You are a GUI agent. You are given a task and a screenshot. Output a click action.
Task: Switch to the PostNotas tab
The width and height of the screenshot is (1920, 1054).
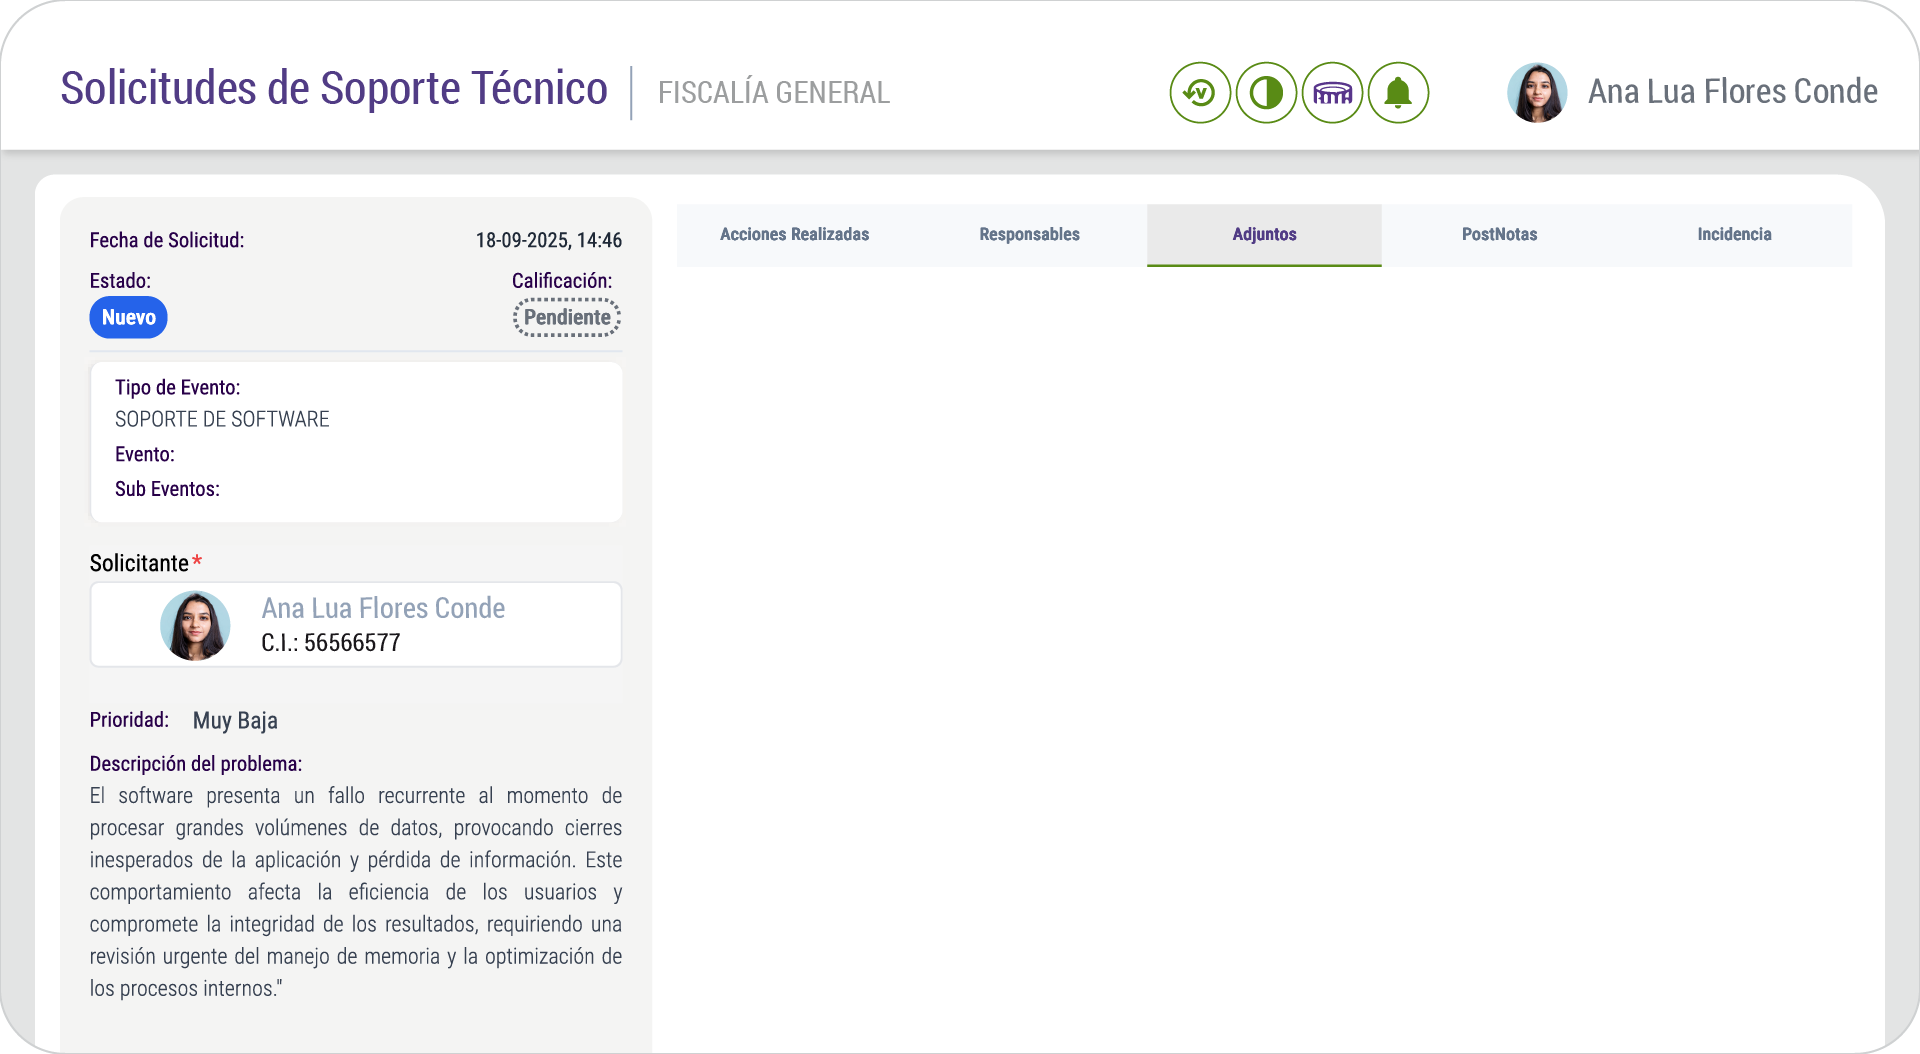tap(1500, 235)
